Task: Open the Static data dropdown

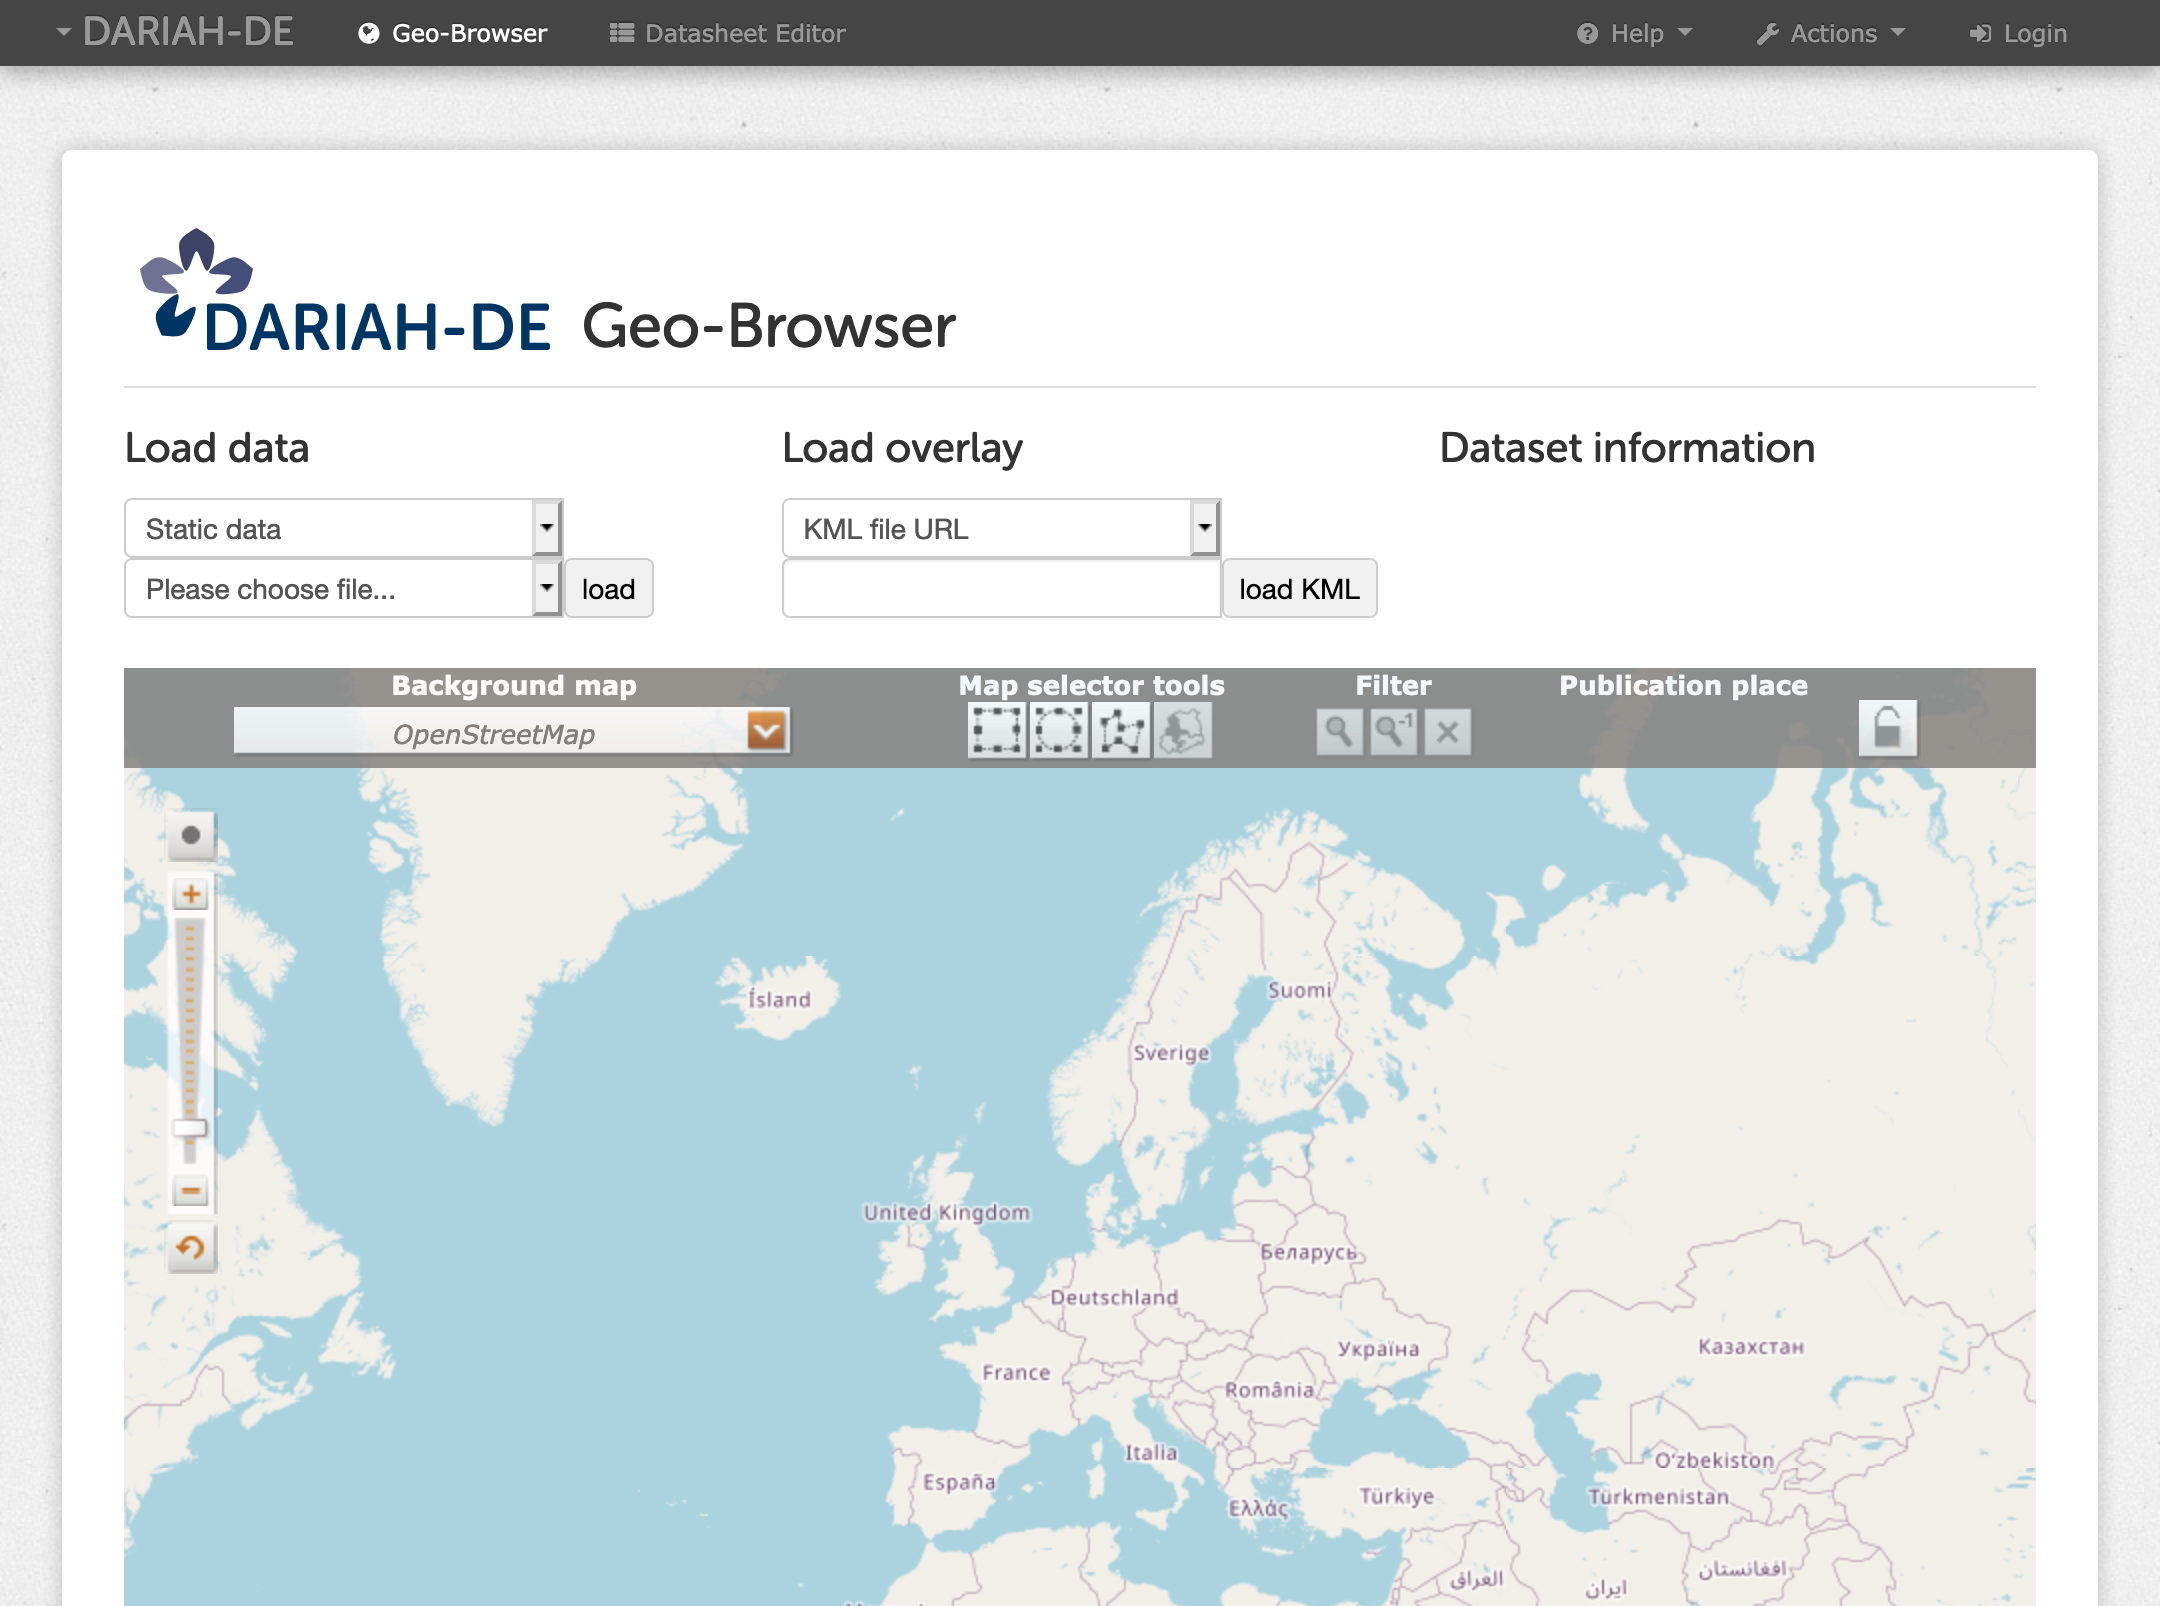Action: (546, 528)
